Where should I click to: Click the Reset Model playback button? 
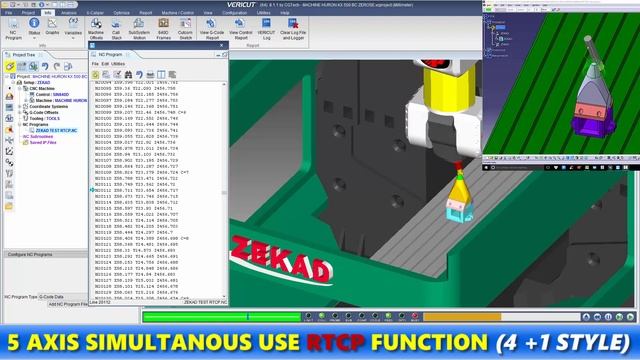coord(587,317)
